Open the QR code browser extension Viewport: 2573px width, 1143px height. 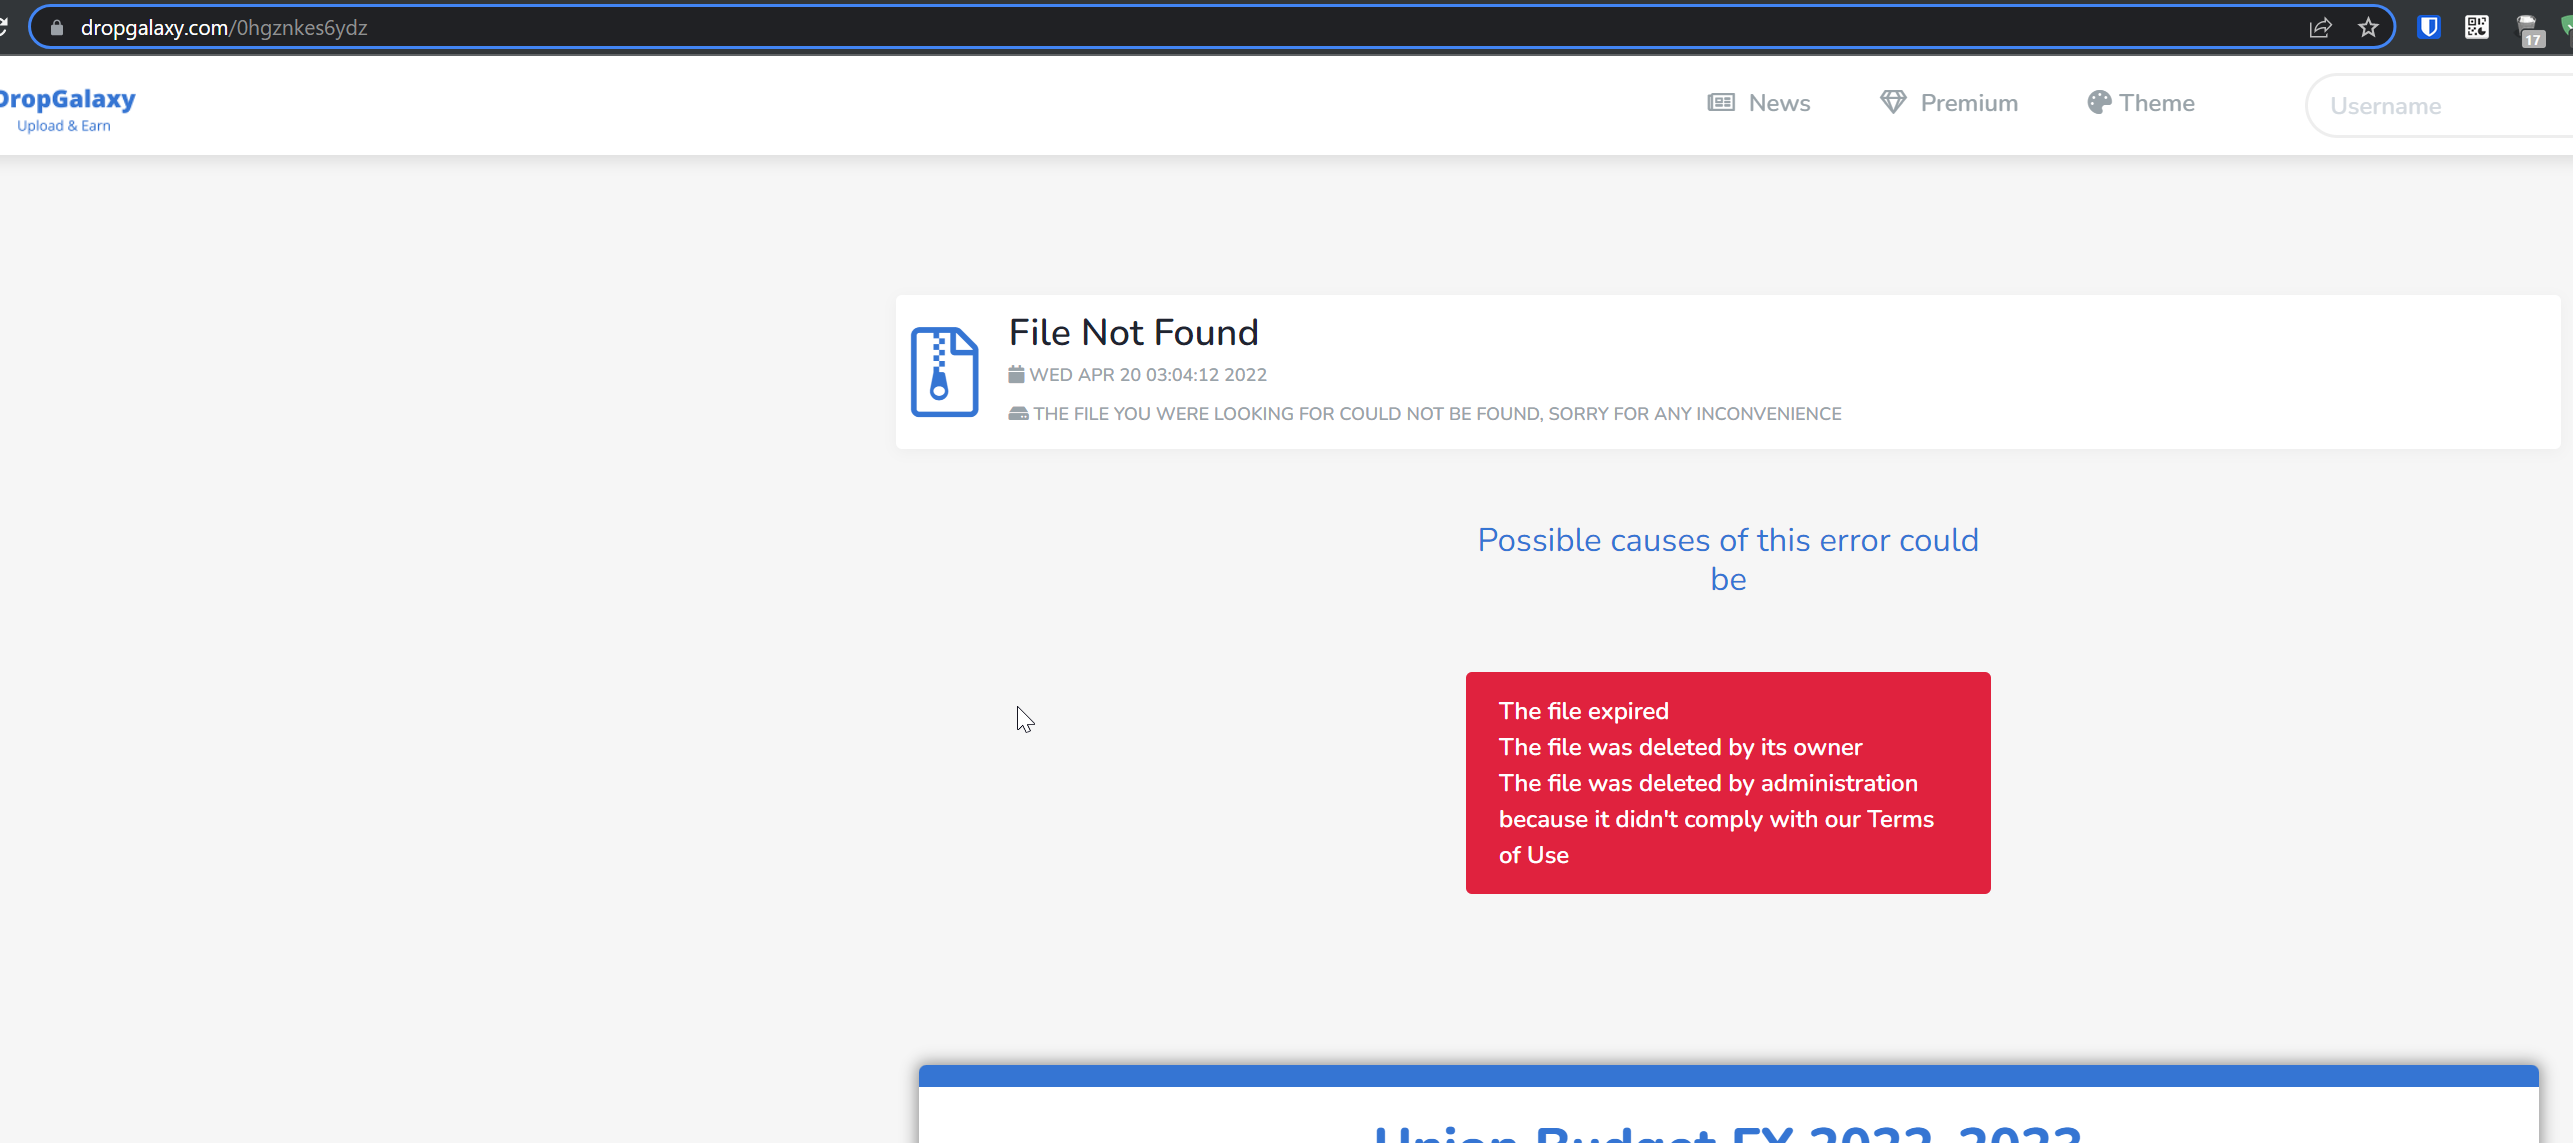point(2476,27)
